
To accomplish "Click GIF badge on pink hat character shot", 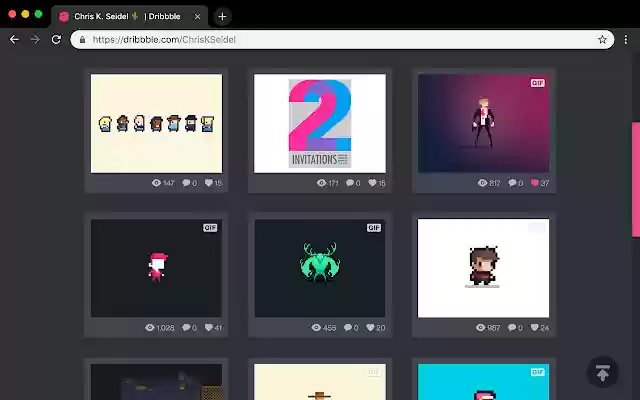I will click(x=210, y=228).
